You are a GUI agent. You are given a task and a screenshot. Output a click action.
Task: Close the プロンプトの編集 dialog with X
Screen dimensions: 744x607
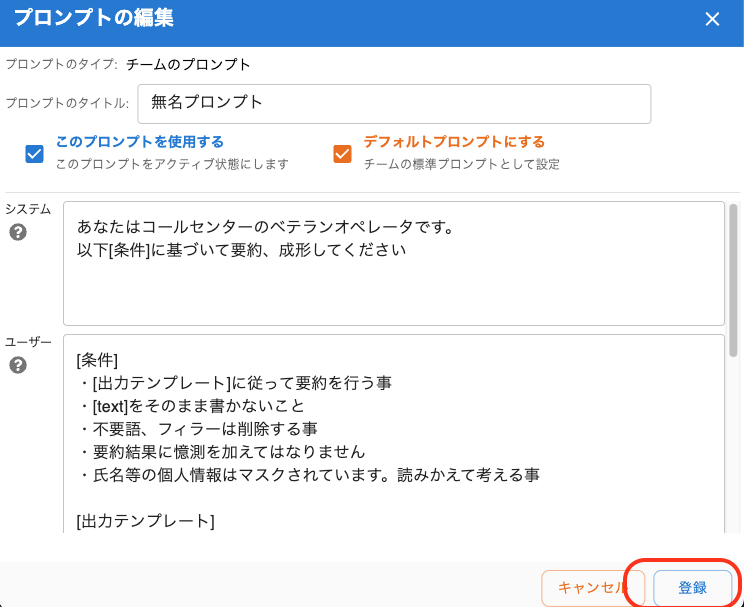712,19
